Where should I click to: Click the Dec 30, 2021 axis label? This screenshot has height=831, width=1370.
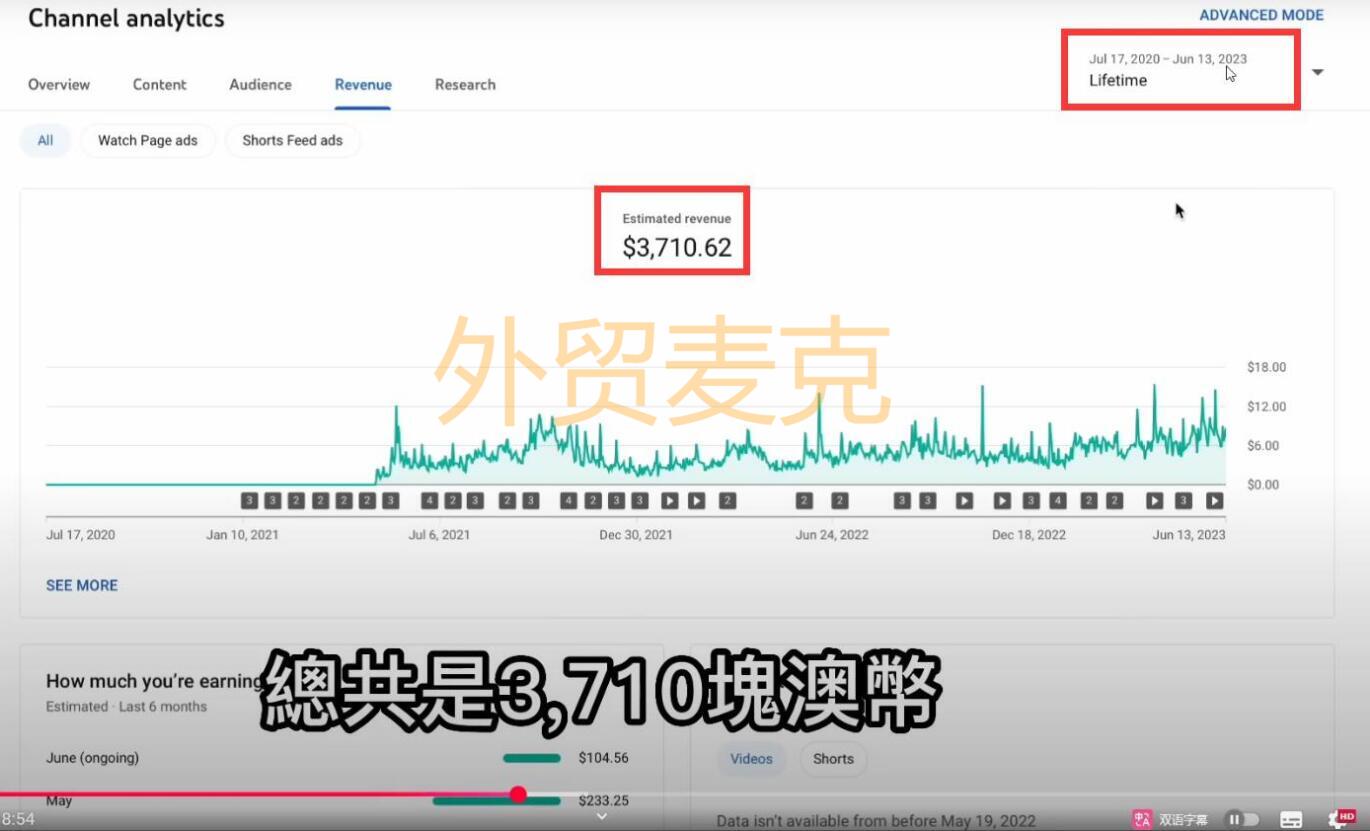coord(636,535)
